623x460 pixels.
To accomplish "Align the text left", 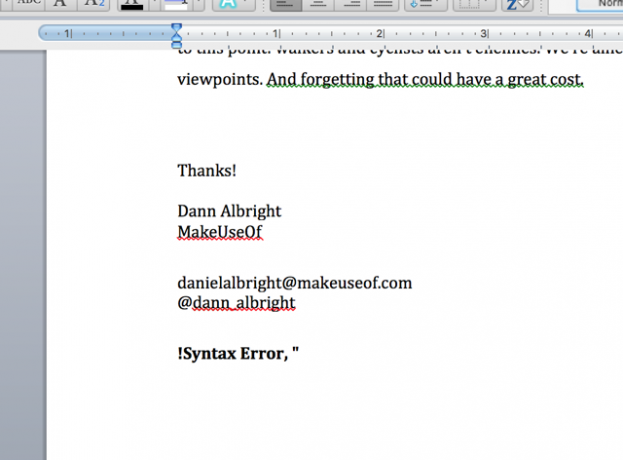I will pyautogui.click(x=286, y=5).
